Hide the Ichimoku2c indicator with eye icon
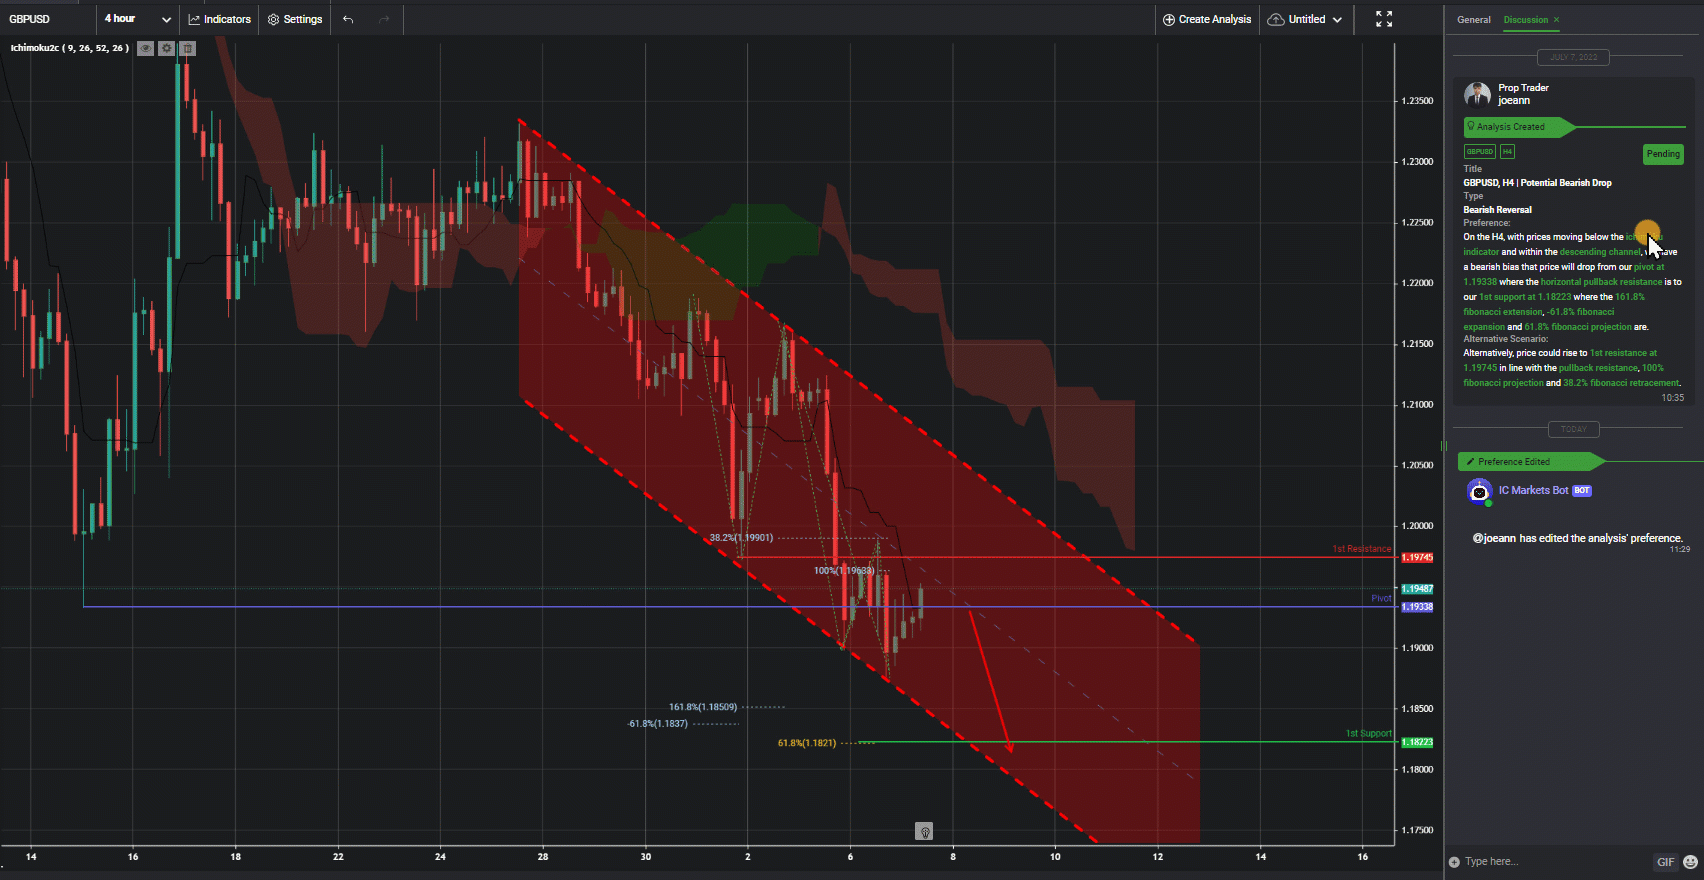 tap(146, 48)
